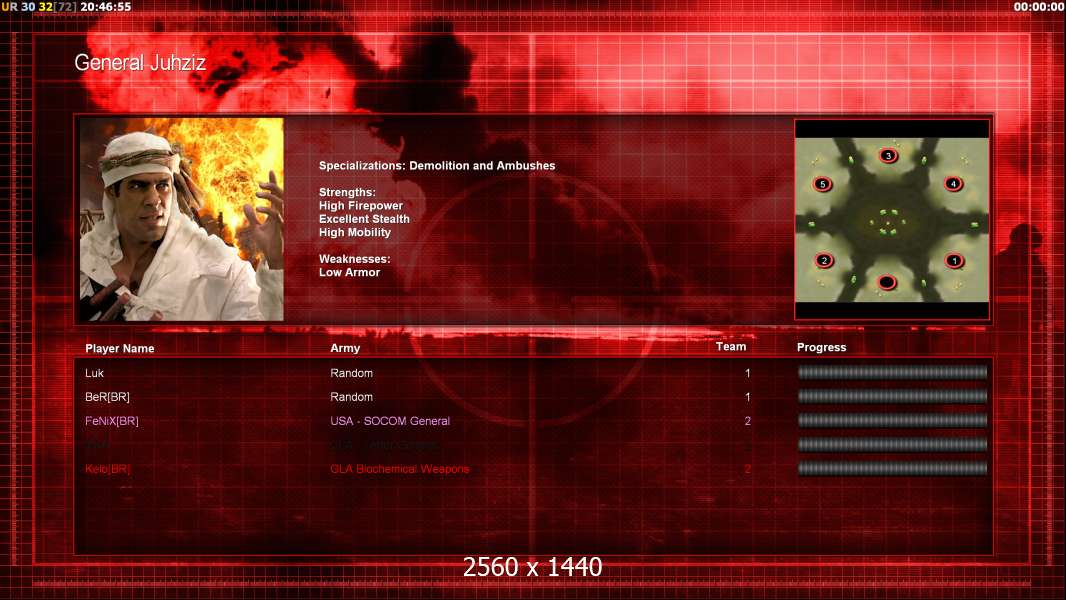This screenshot has height=600, width=1066.
Task: Click the "Team" column header
Action: [731, 347]
